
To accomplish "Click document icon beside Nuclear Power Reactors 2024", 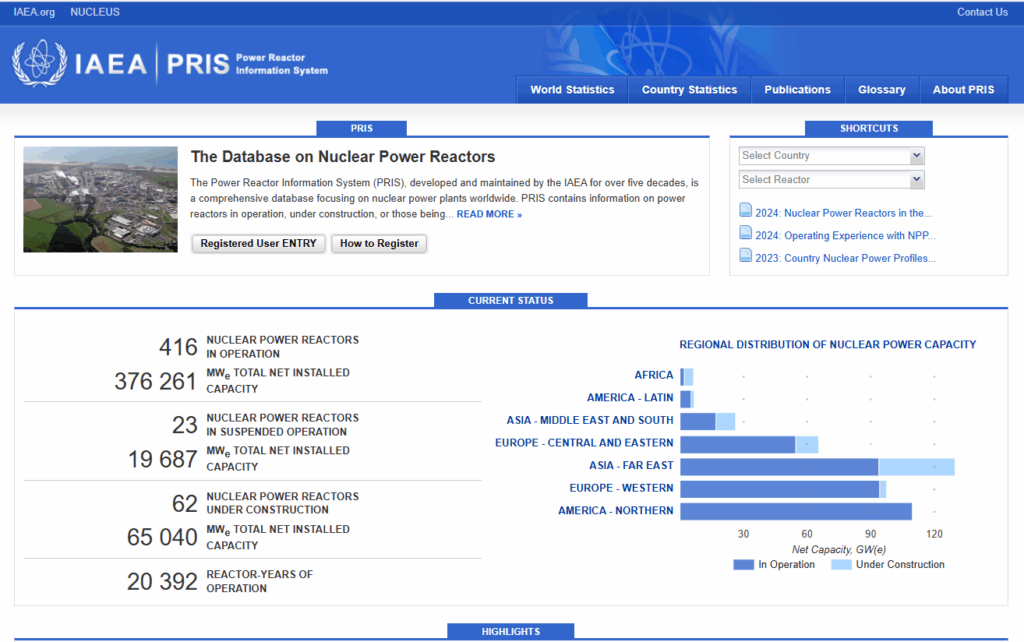I will tap(745, 210).
